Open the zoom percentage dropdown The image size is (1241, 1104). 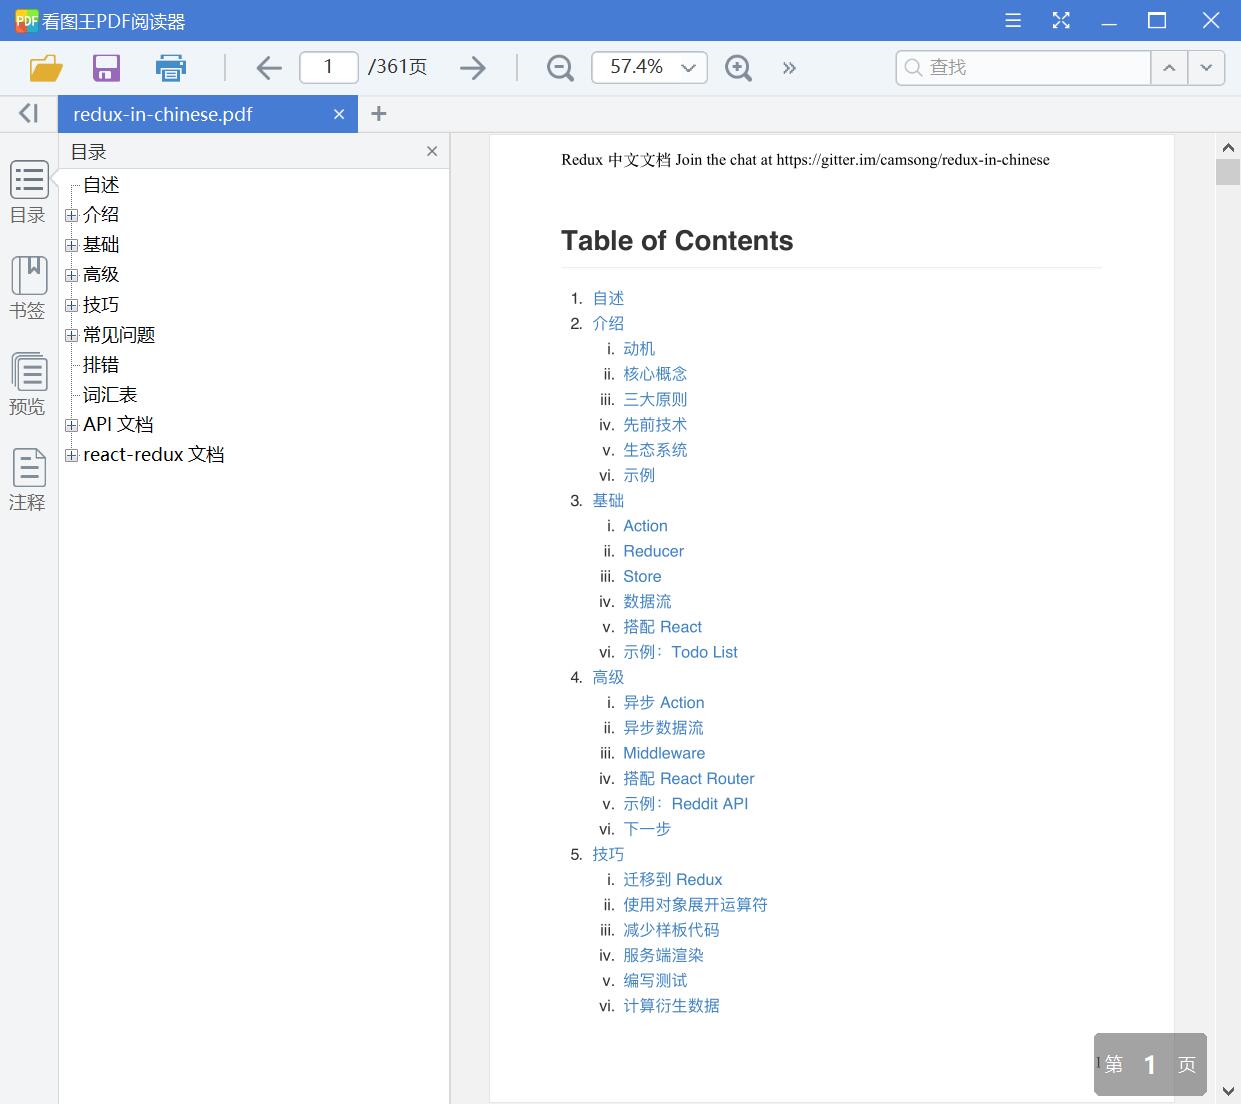(x=688, y=68)
